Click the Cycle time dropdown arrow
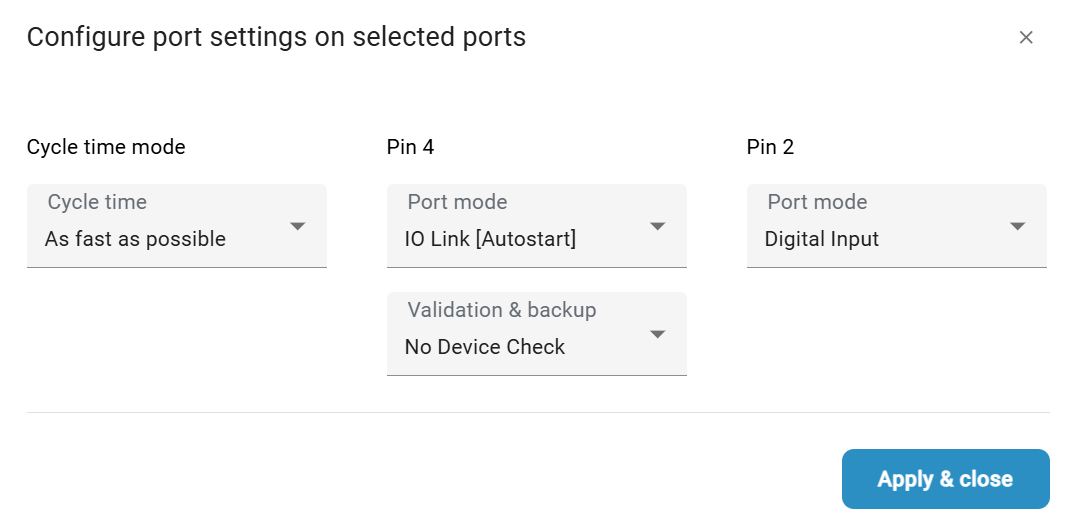The width and height of the screenshot is (1071, 532). pos(297,226)
